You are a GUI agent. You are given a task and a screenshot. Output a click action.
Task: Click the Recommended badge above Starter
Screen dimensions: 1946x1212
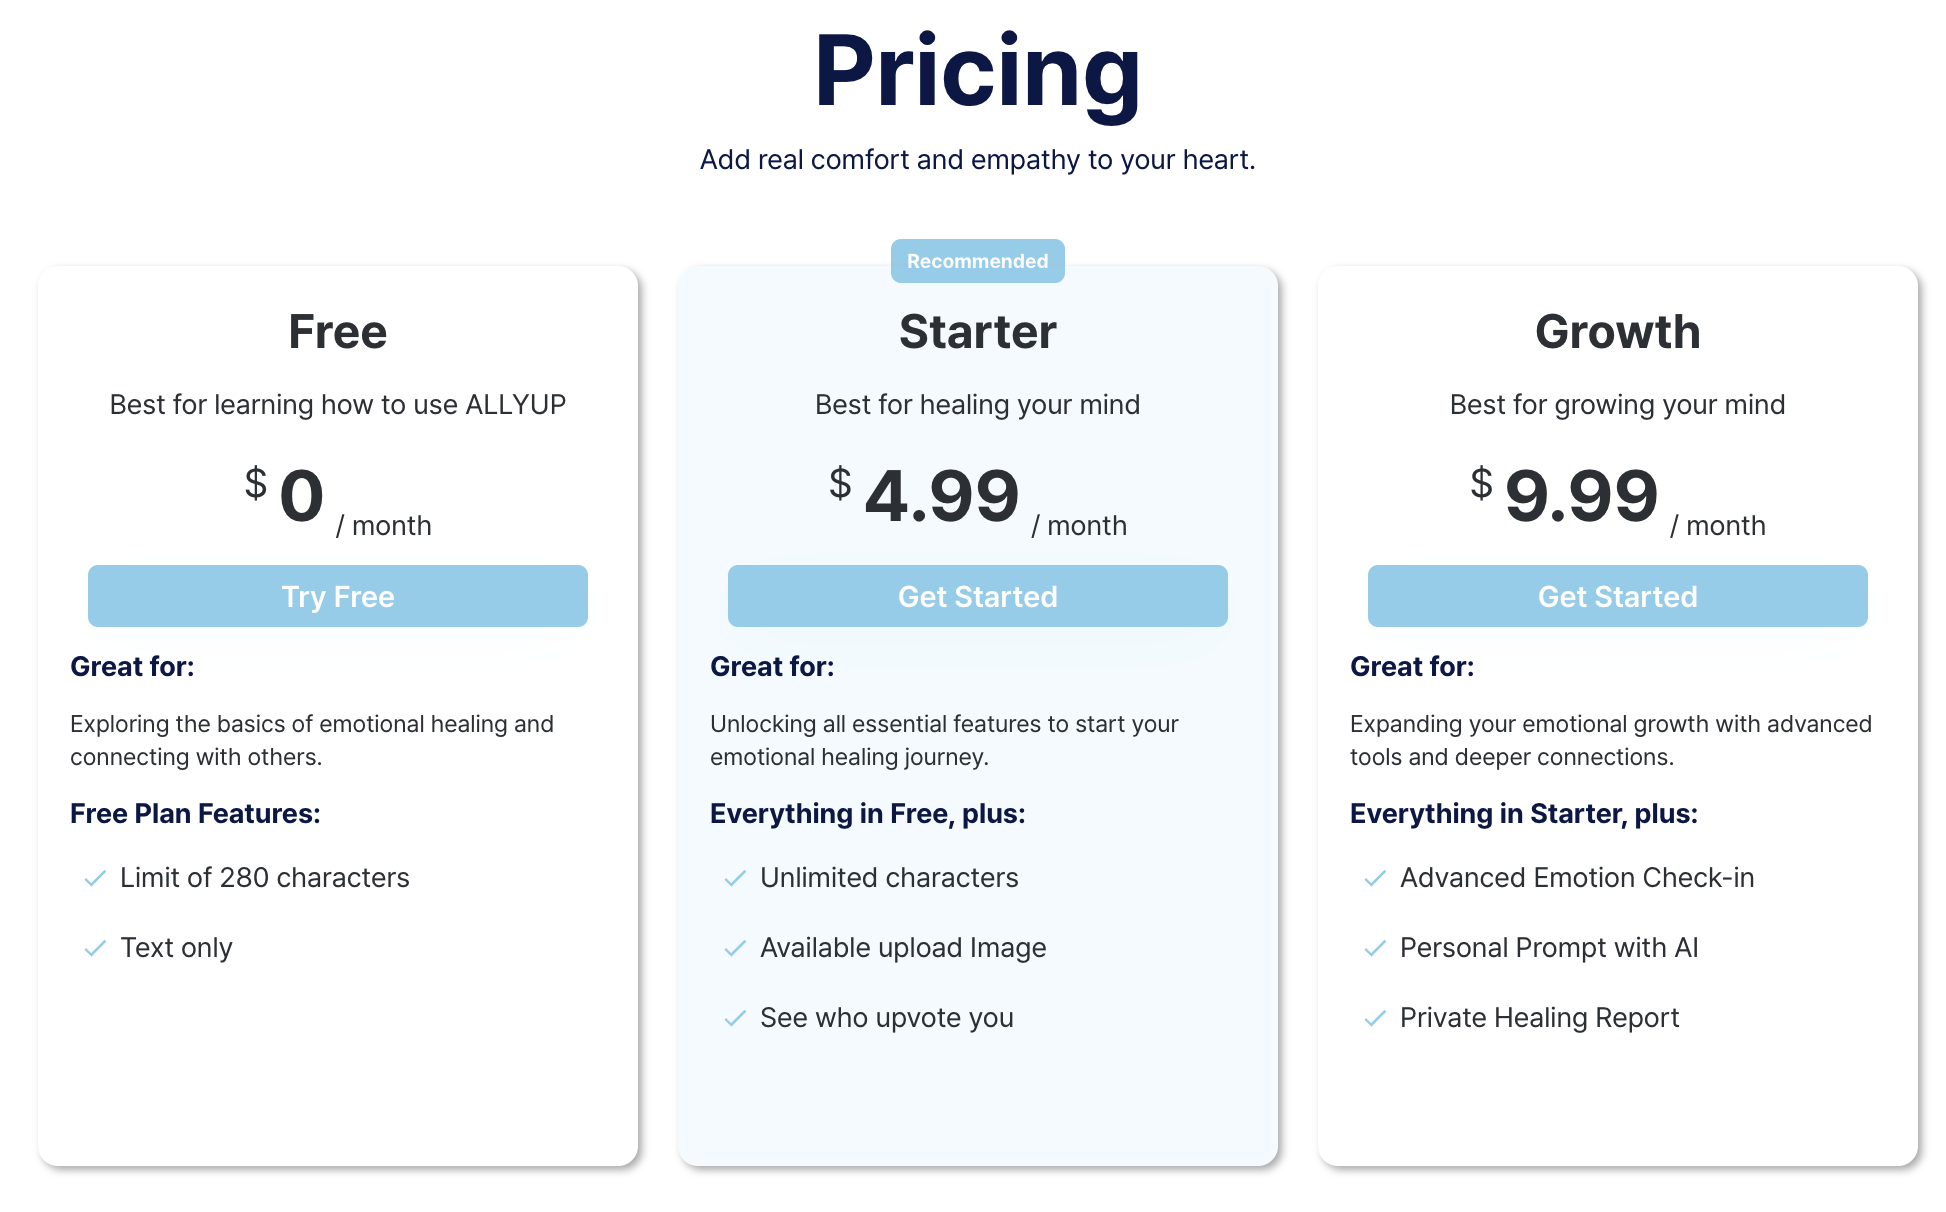(x=978, y=261)
